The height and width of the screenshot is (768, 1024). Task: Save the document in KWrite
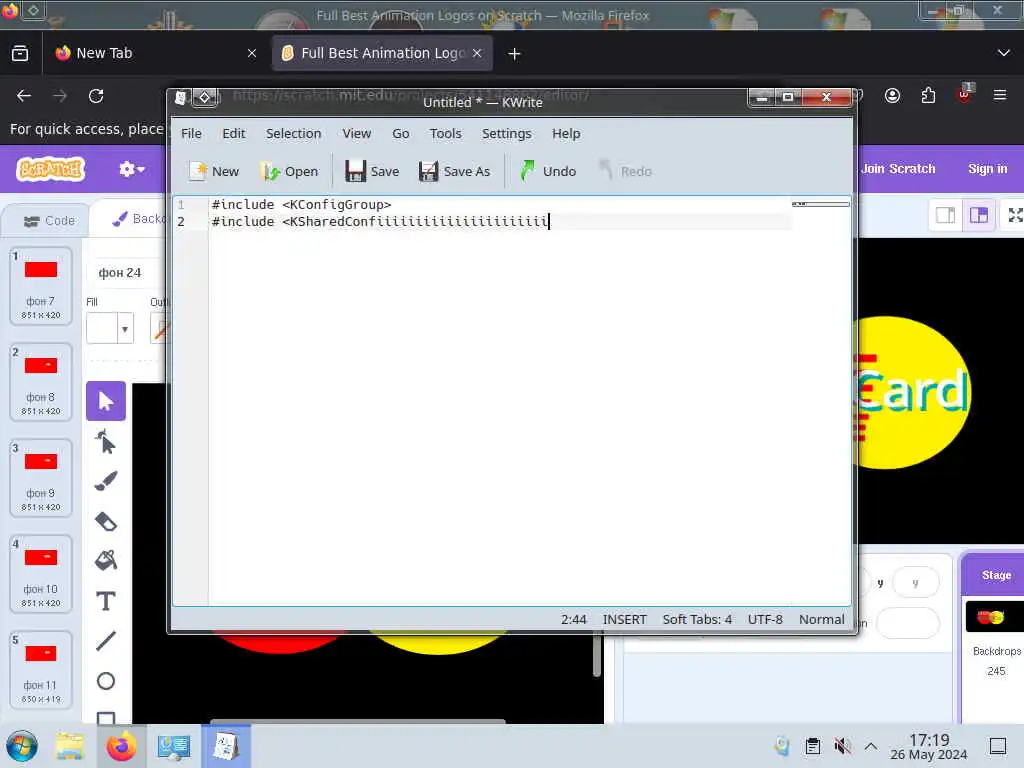point(372,171)
